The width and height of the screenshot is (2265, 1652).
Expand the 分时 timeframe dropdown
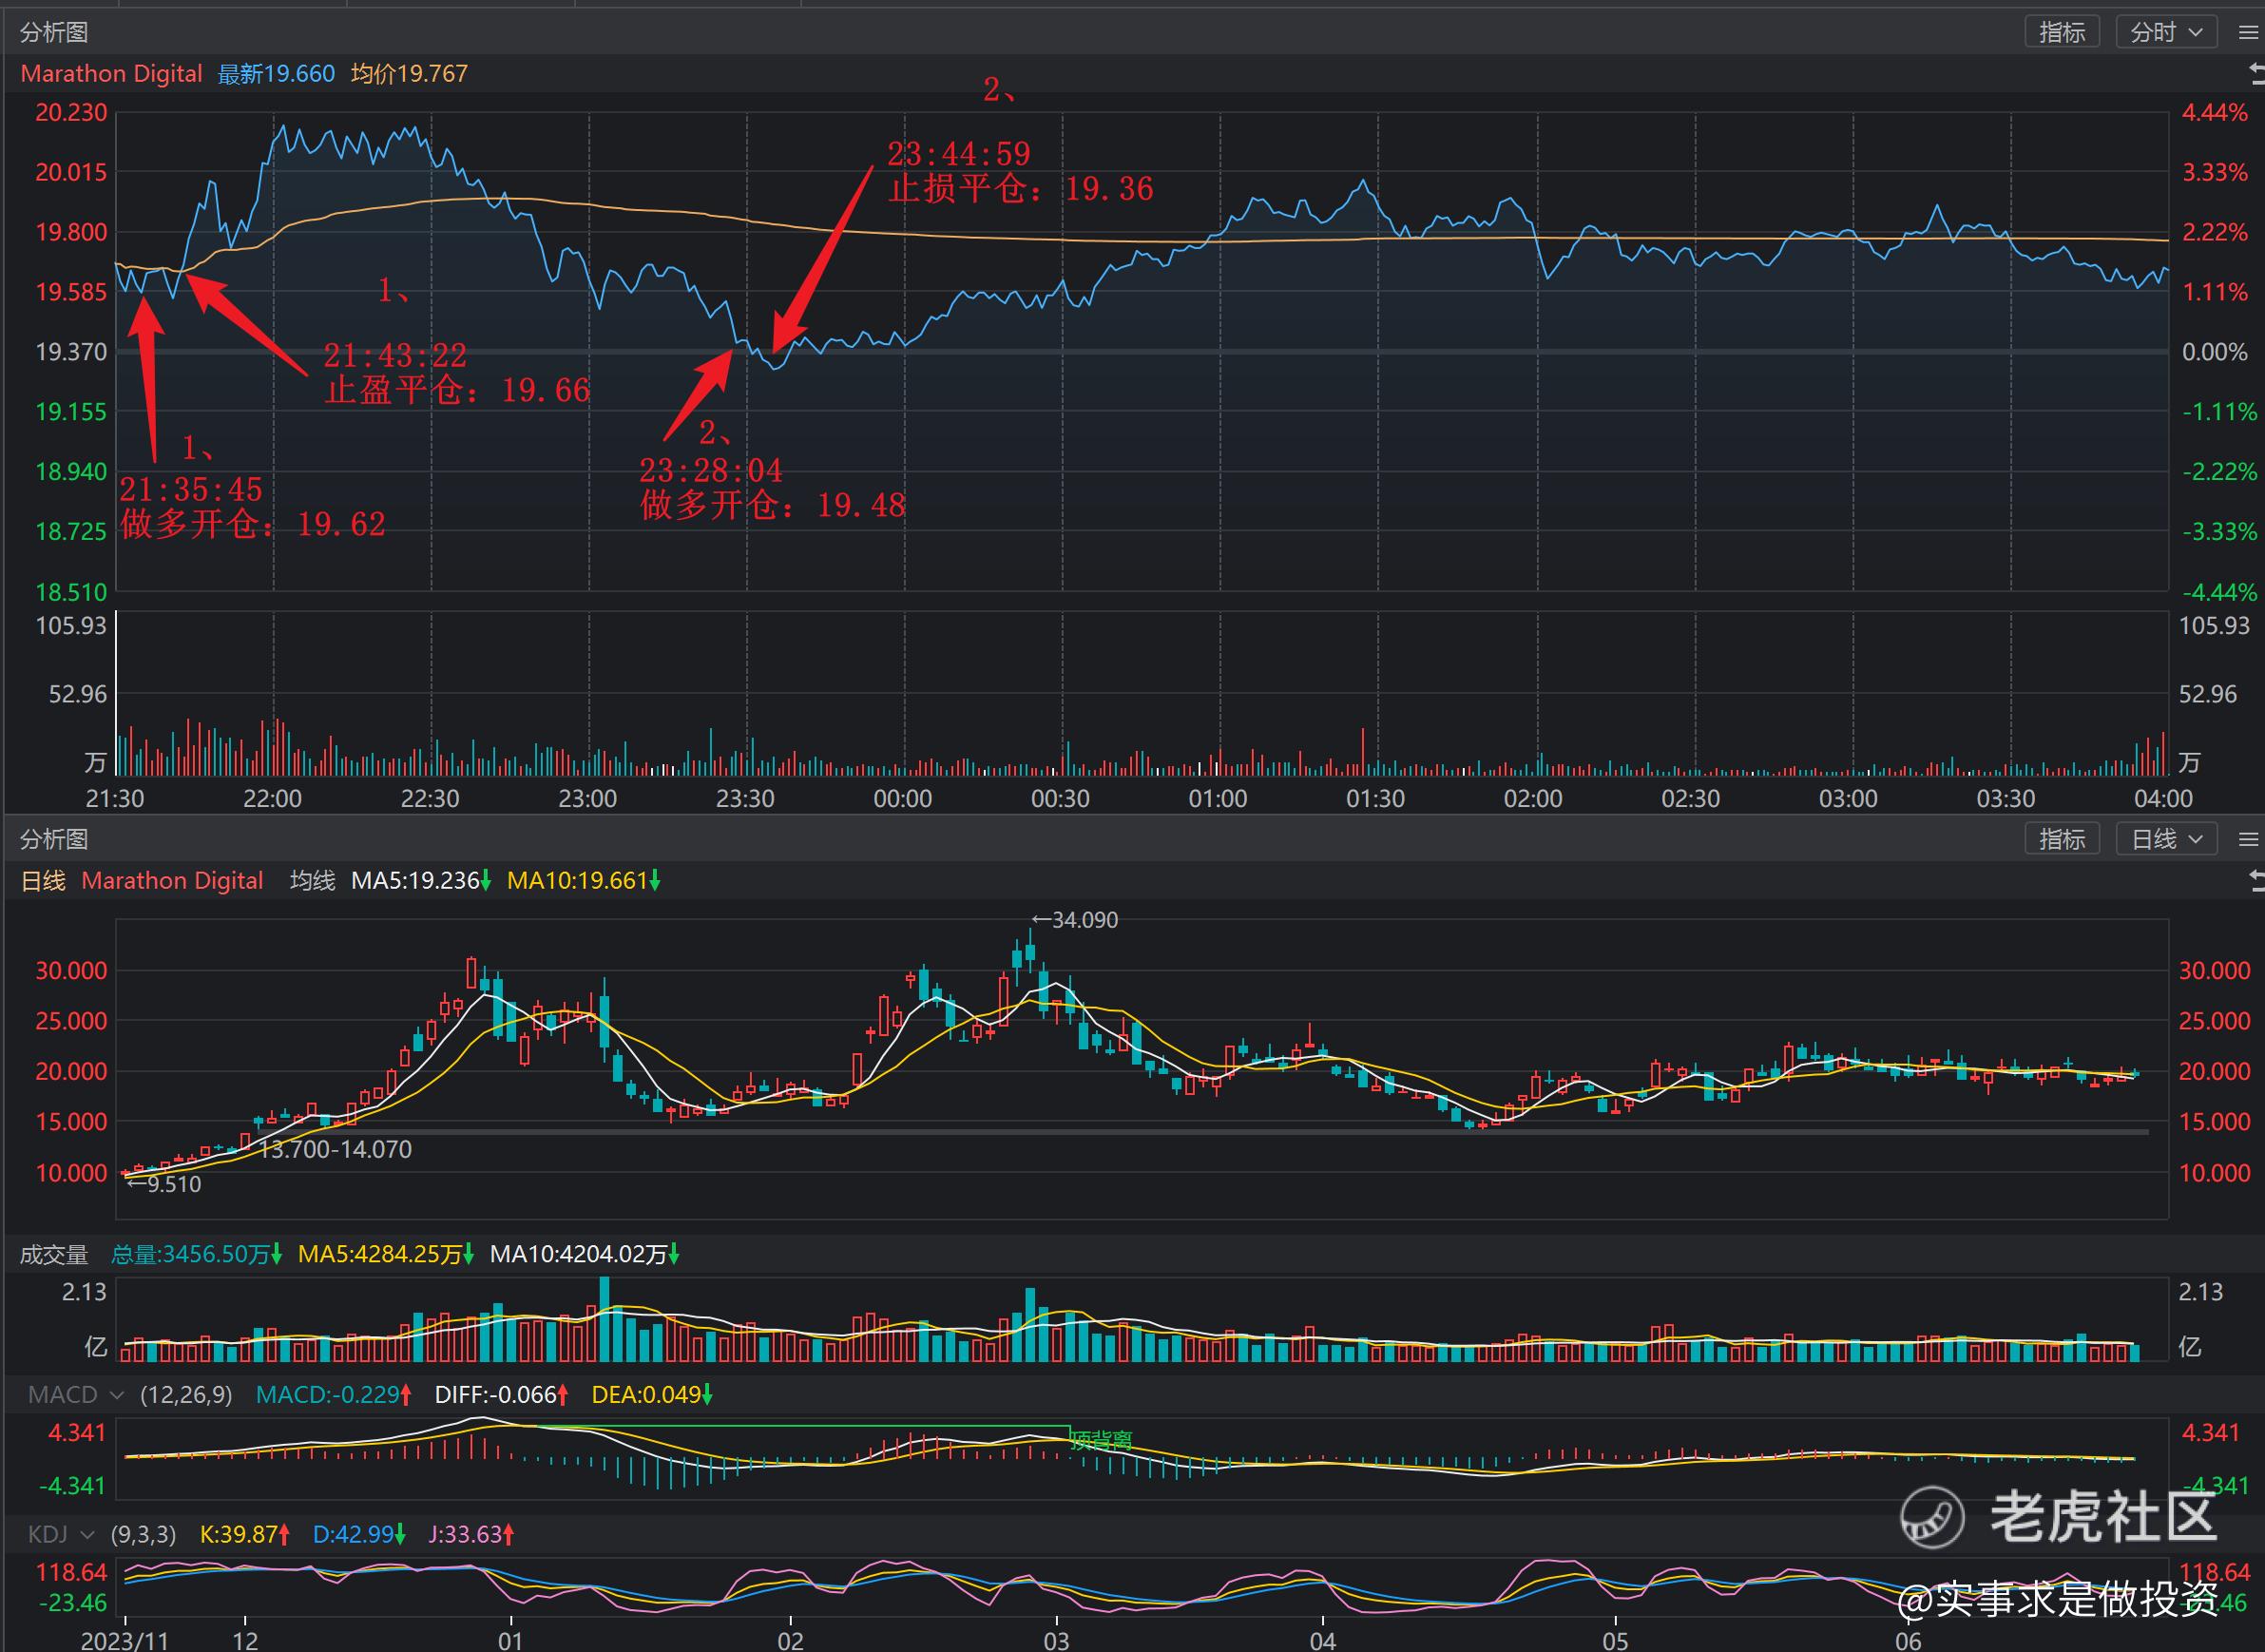click(2166, 32)
